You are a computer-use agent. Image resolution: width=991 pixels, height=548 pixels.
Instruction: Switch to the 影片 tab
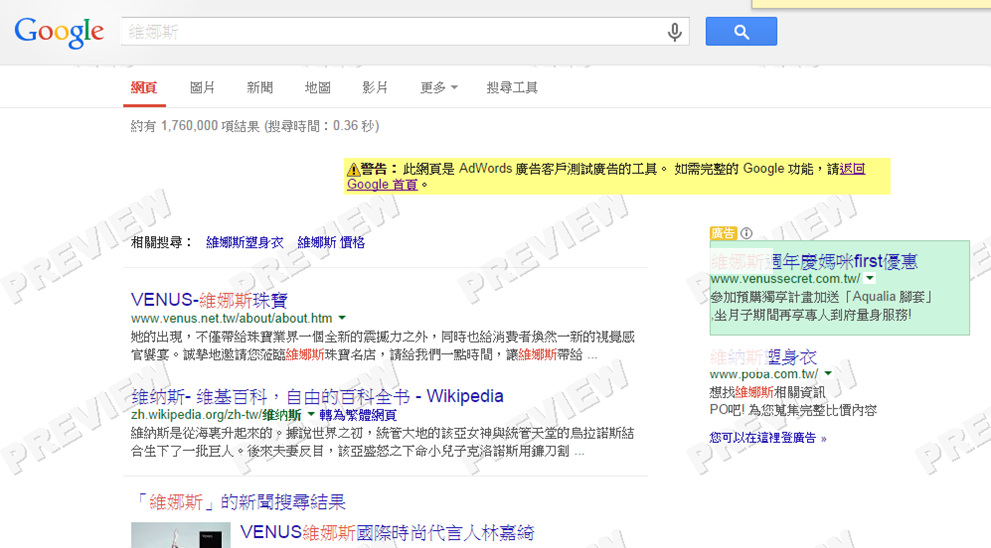[375, 88]
